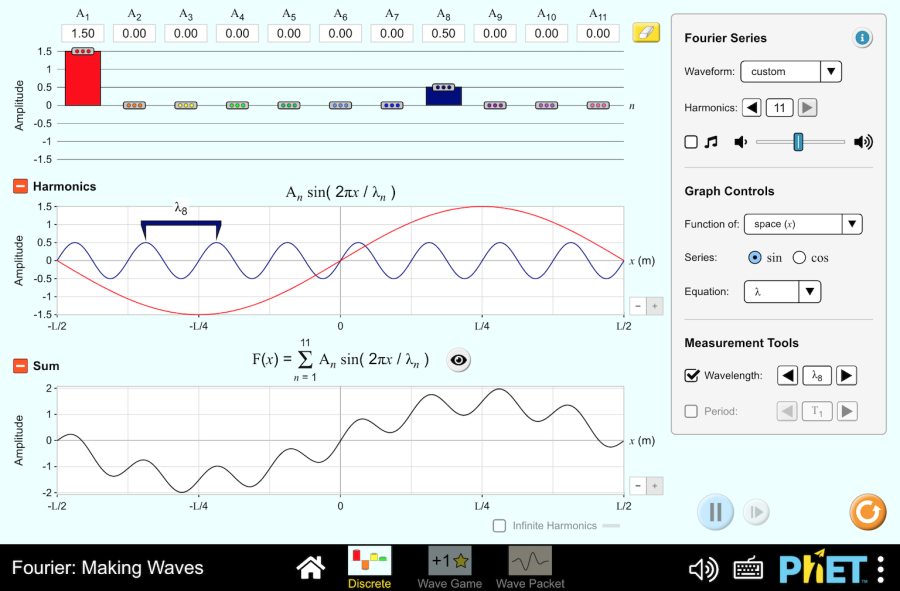This screenshot has width=900, height=591.
Task: Open the Fourier Series info button
Action: [x=862, y=38]
